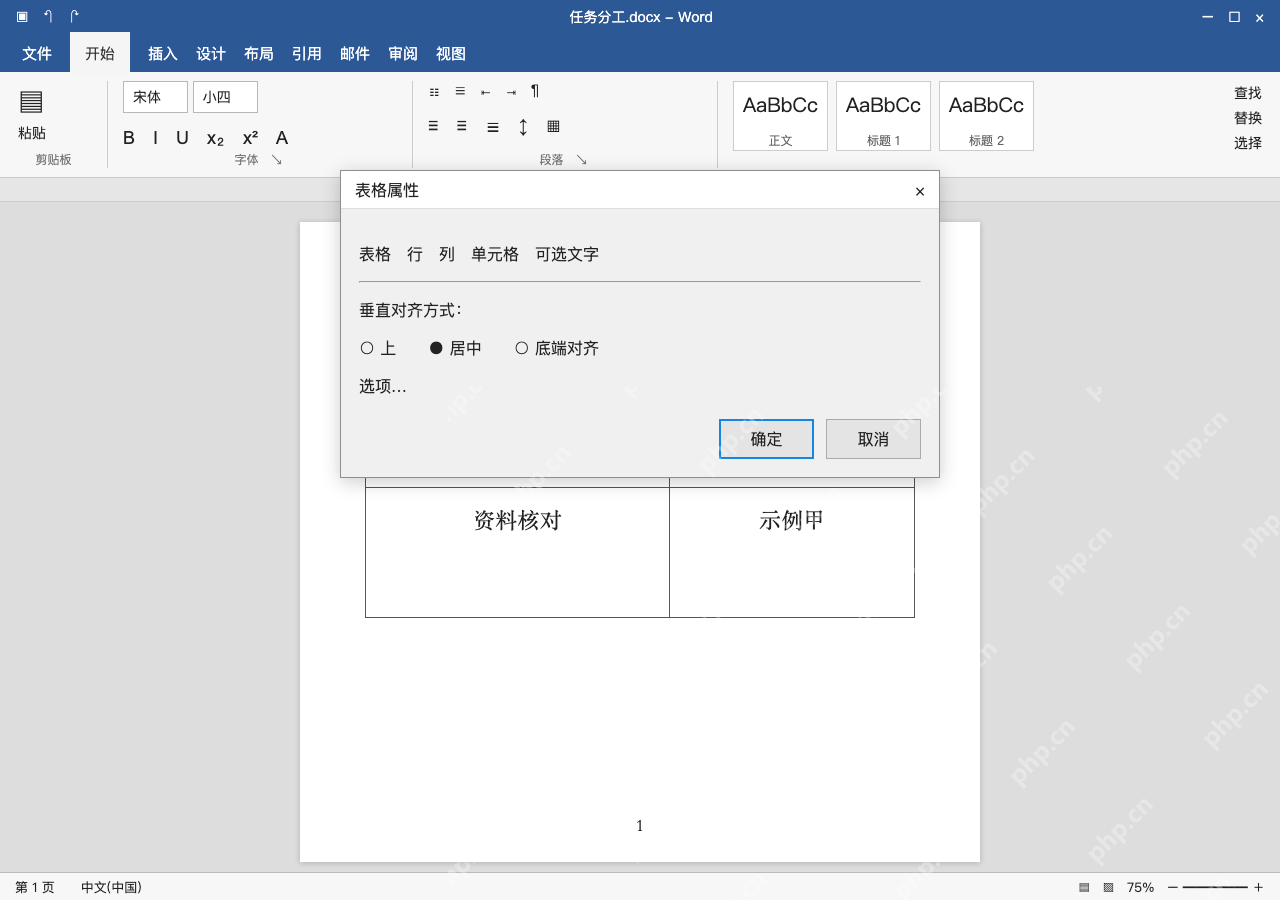This screenshot has height=900, width=1280.
Task: Increase indent with right-arrow icon
Action: [x=511, y=92]
